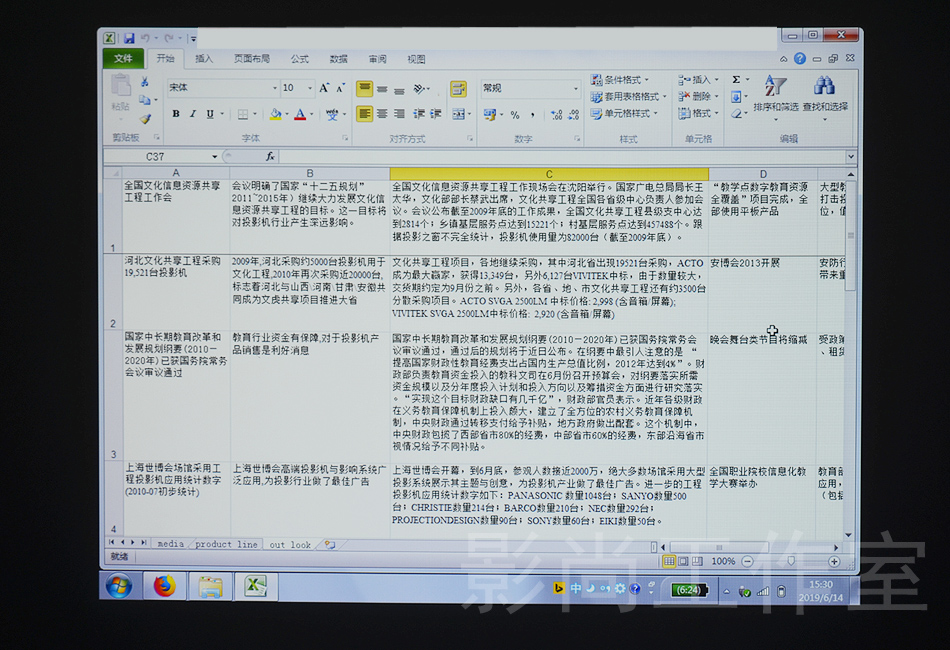Click the AutoSum sigma icon
The image size is (950, 650).
736,80
